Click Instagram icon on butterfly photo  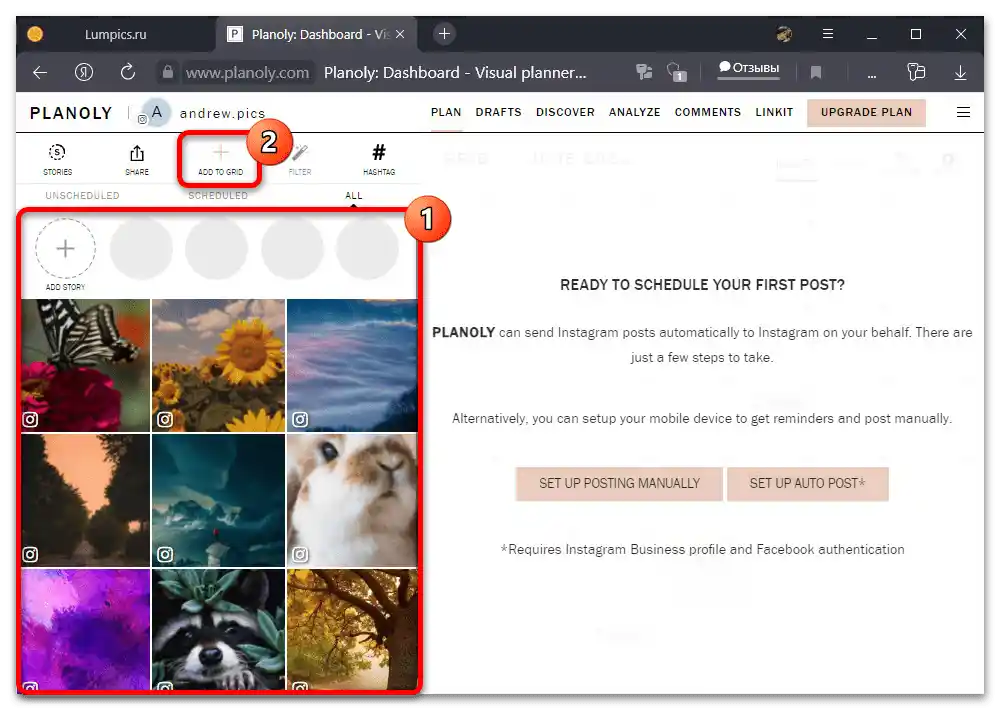[x=30, y=419]
